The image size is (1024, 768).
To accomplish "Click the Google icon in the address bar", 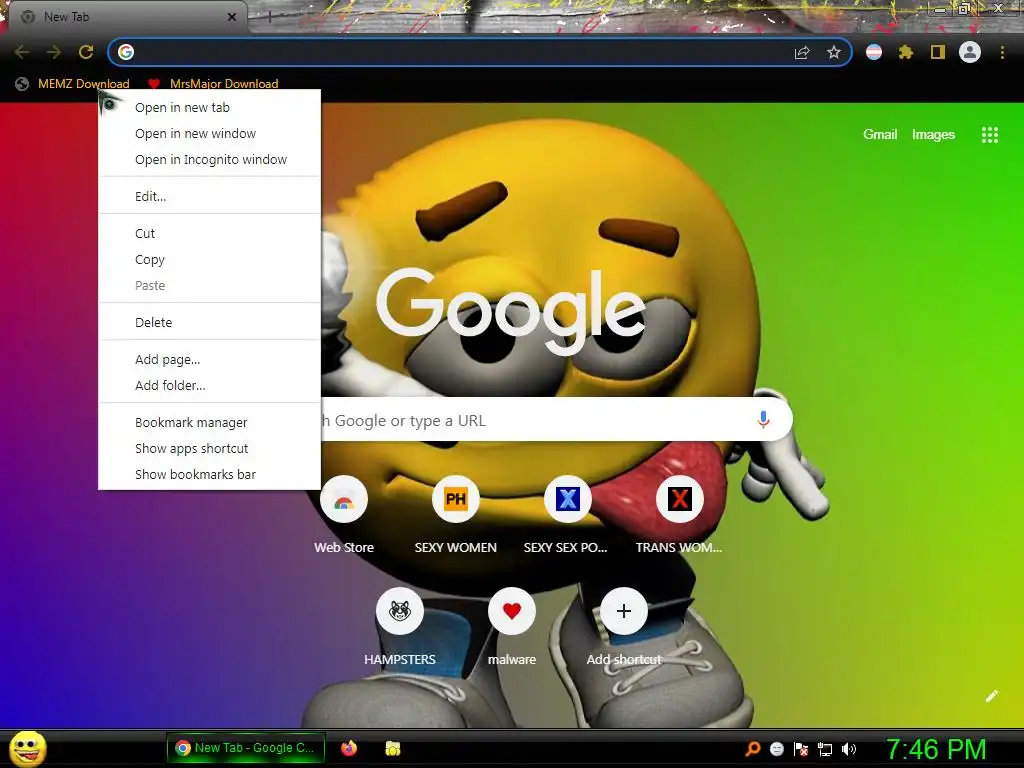I will point(126,52).
